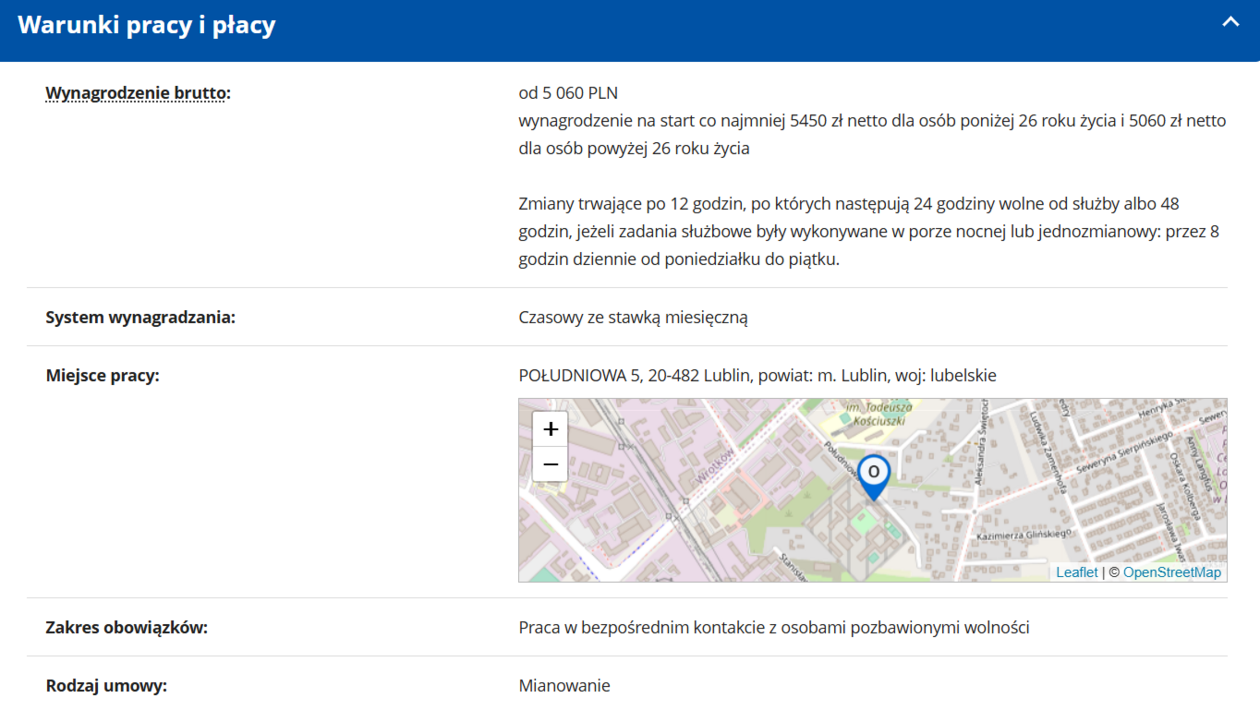Zoom in on the map
Screen dimensions: 1260x710
tap(550, 429)
